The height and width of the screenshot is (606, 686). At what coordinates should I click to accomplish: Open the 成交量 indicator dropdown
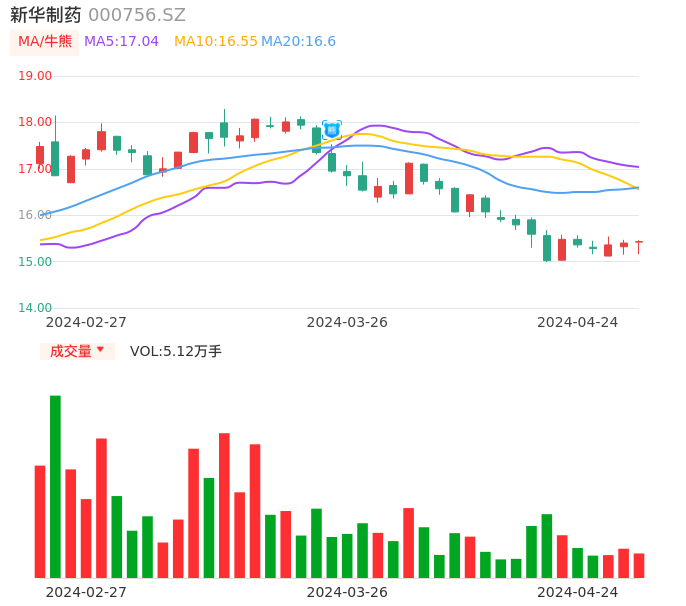[77, 351]
